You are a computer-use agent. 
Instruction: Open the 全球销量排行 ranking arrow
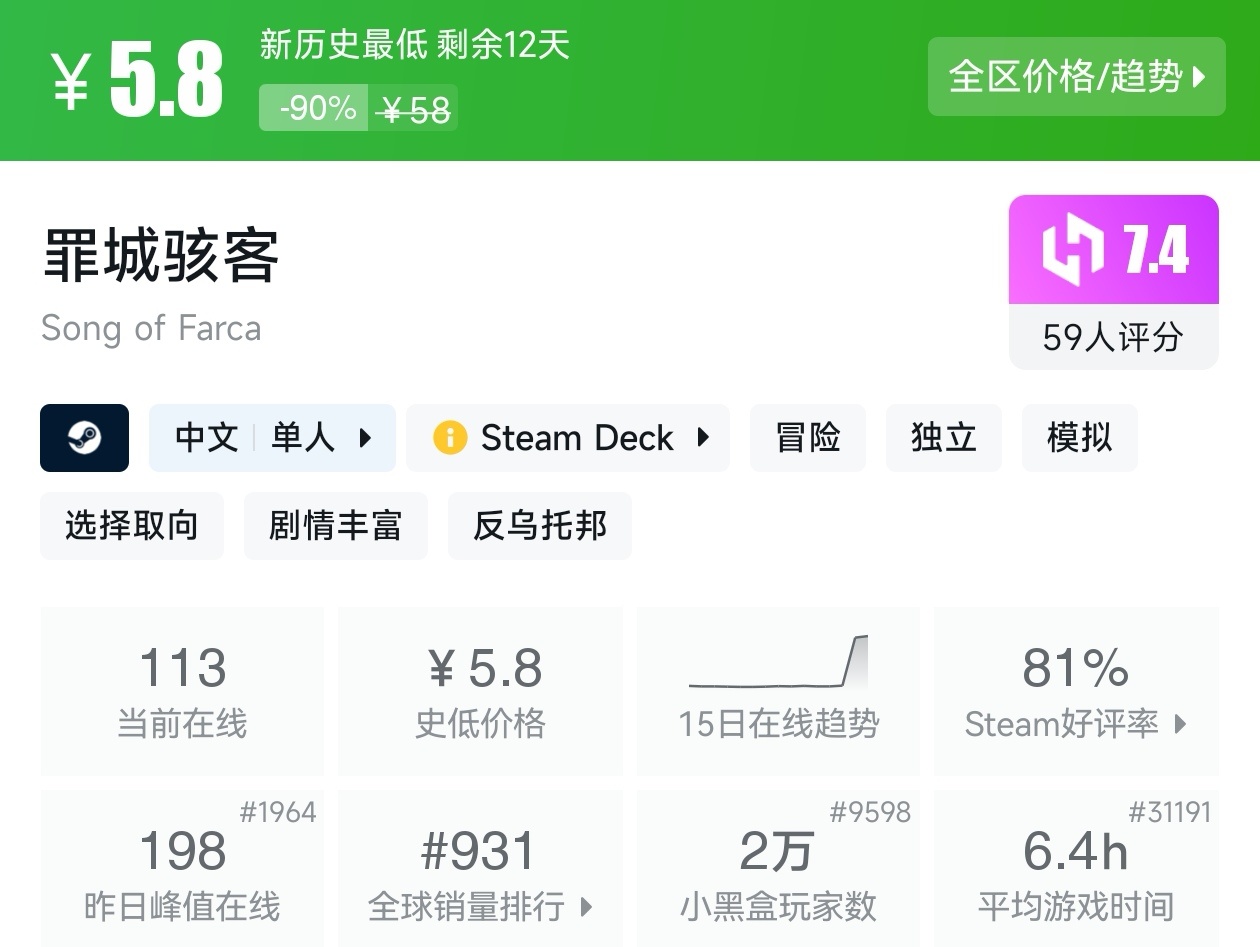pyautogui.click(x=587, y=907)
